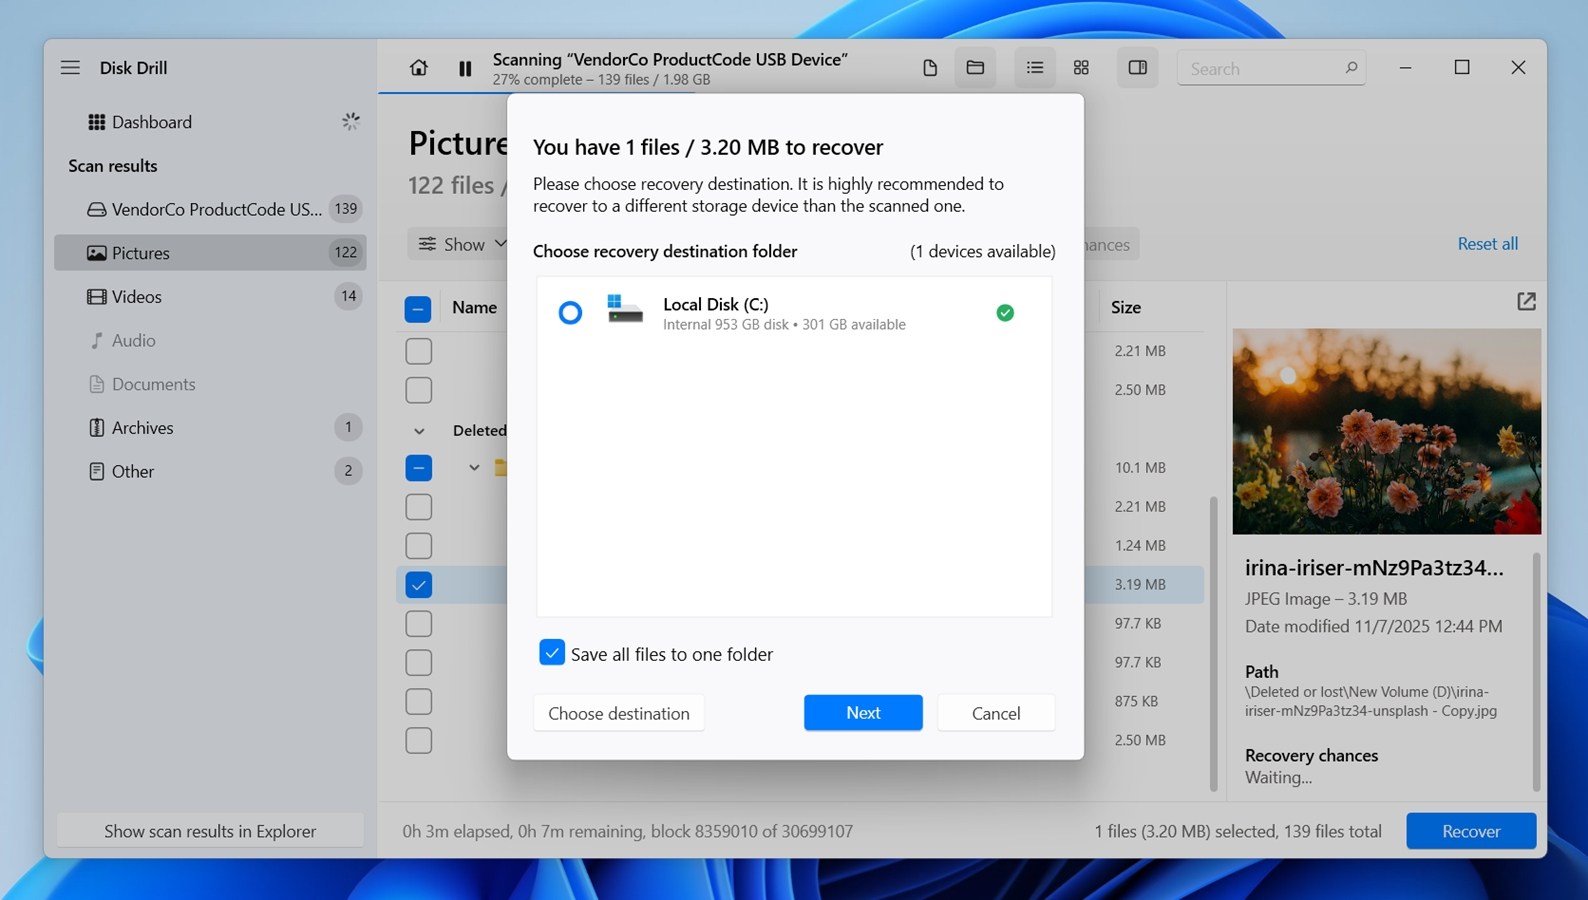Viewport: 1588px width, 900px height.
Task: Open Videos in scan results
Action: pos(137,297)
